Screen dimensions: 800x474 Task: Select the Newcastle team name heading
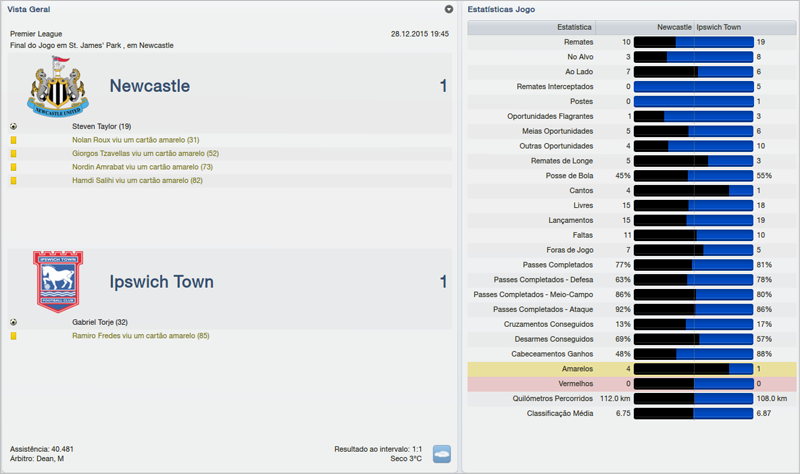click(x=149, y=87)
